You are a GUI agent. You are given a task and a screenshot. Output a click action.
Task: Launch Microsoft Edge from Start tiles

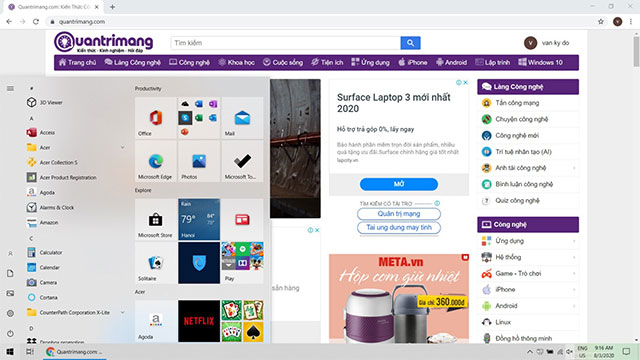(x=156, y=162)
